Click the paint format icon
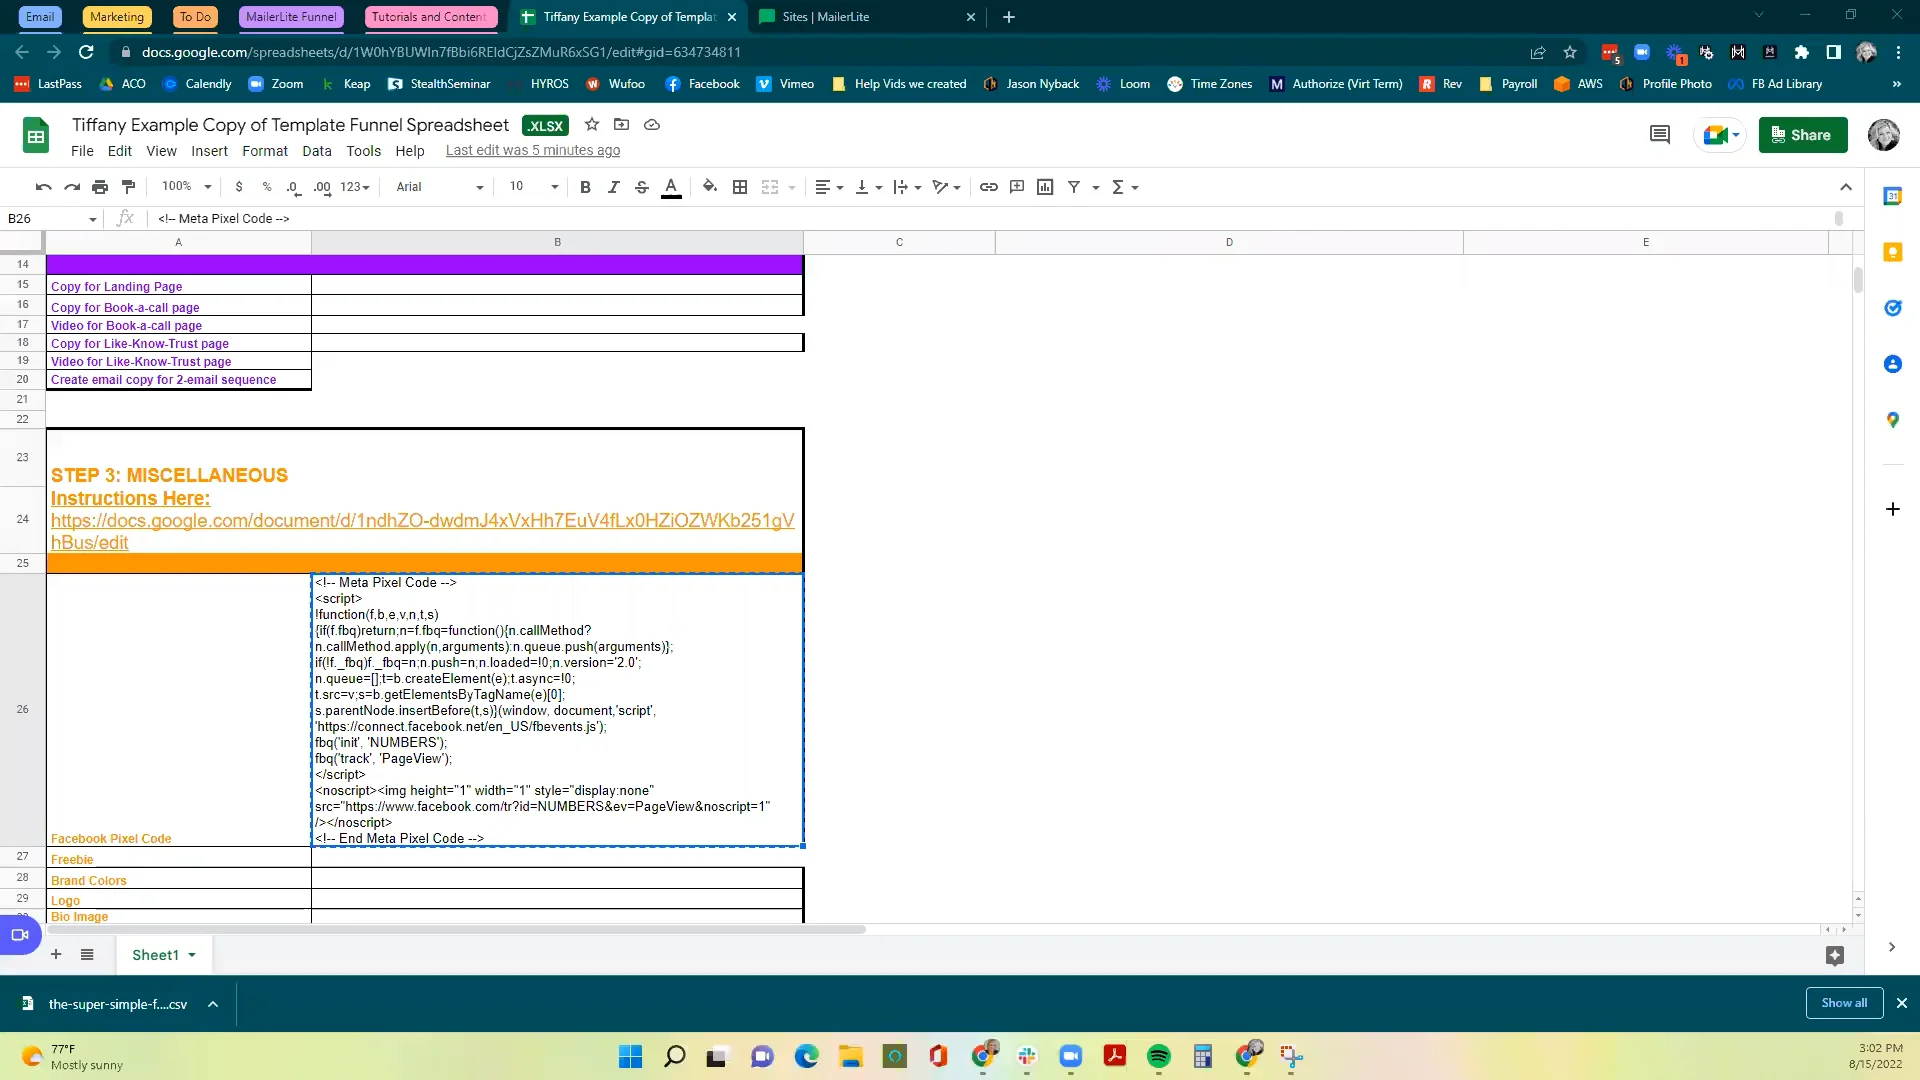The width and height of the screenshot is (1920, 1080). click(128, 187)
